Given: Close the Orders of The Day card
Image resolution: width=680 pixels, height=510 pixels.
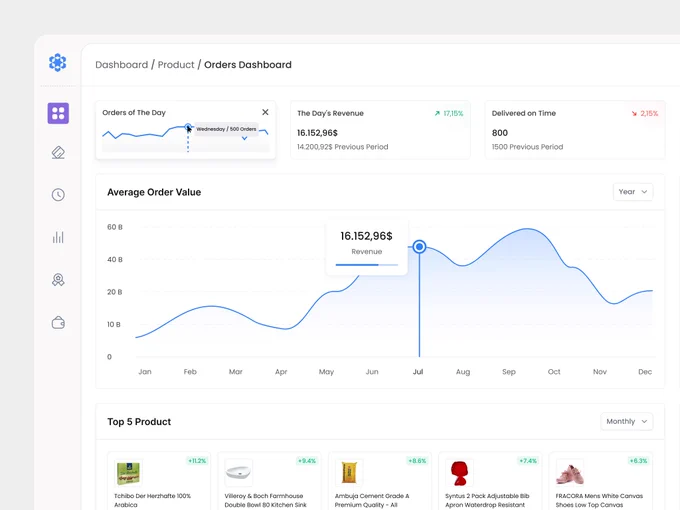Looking at the screenshot, I should click(265, 112).
